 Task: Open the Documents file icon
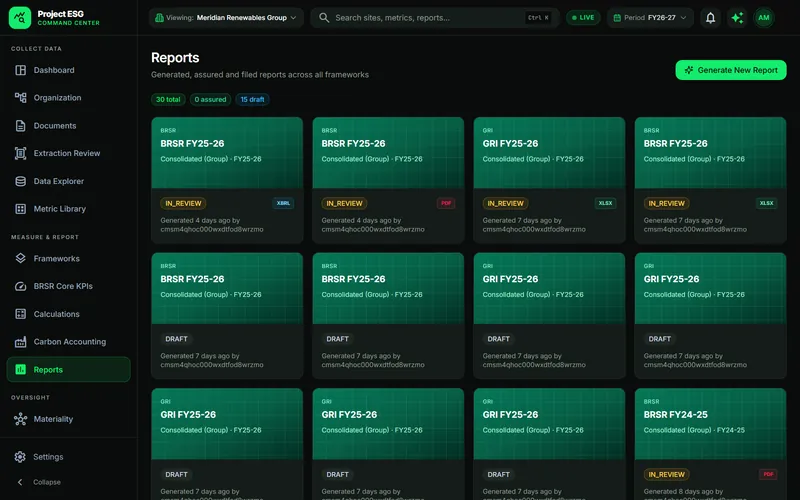(x=20, y=126)
